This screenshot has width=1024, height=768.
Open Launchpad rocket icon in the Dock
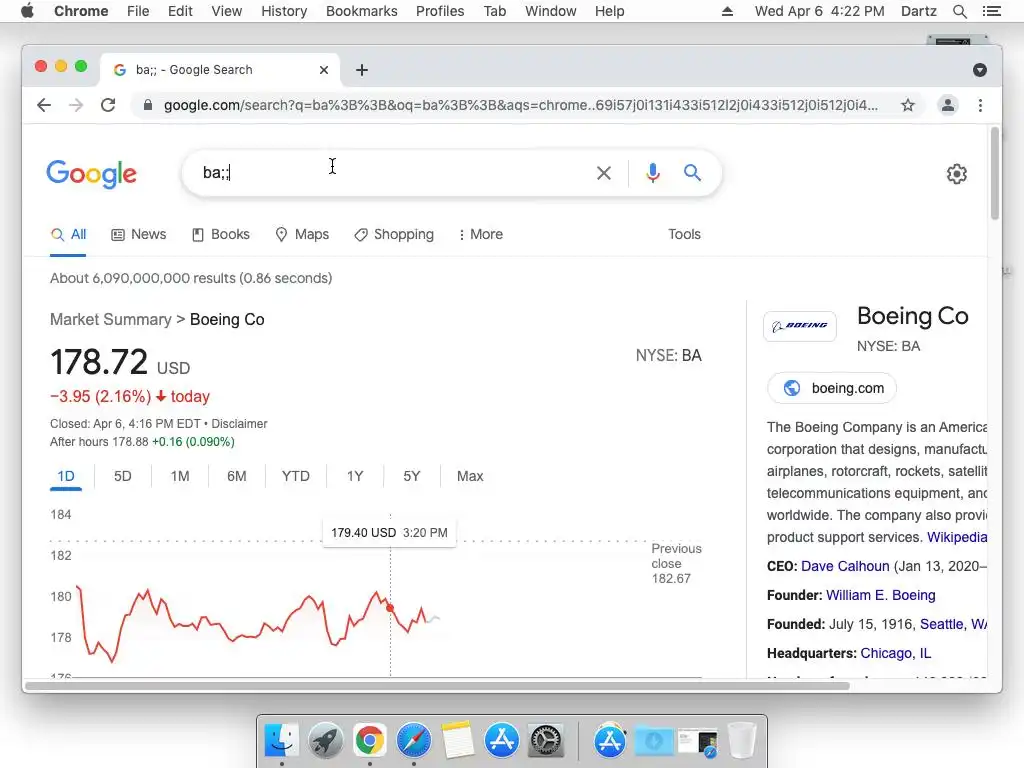click(x=325, y=741)
